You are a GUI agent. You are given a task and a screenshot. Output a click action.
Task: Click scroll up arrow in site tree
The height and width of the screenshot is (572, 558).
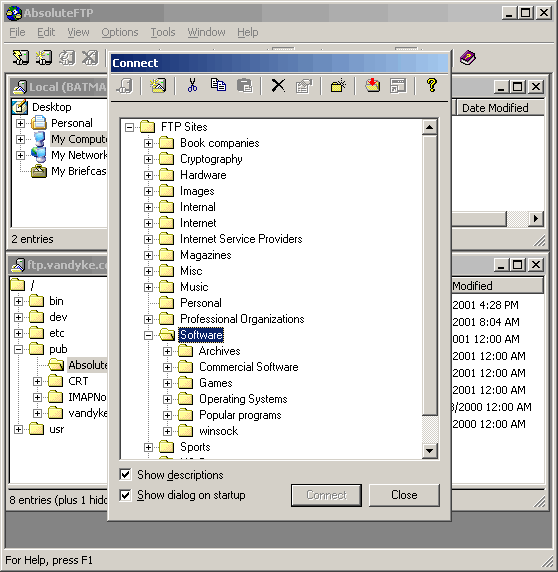(430, 127)
